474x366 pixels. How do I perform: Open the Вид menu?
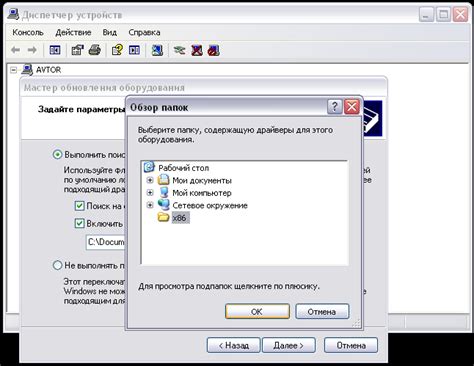(110, 32)
